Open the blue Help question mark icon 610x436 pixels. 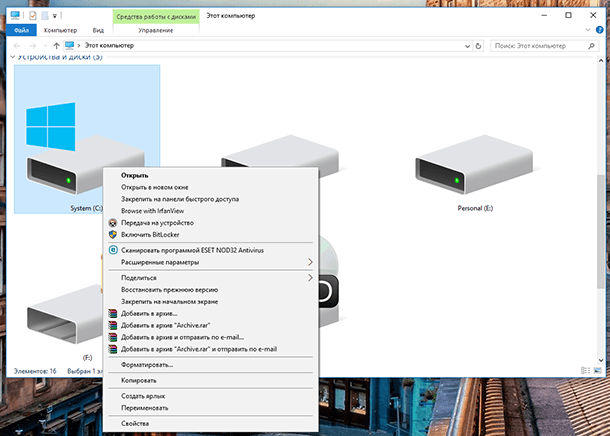599,30
